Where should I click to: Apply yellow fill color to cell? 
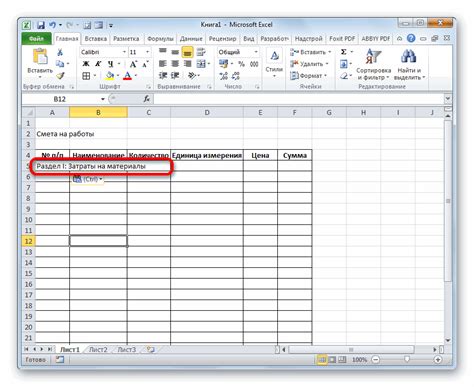pyautogui.click(x=109, y=76)
